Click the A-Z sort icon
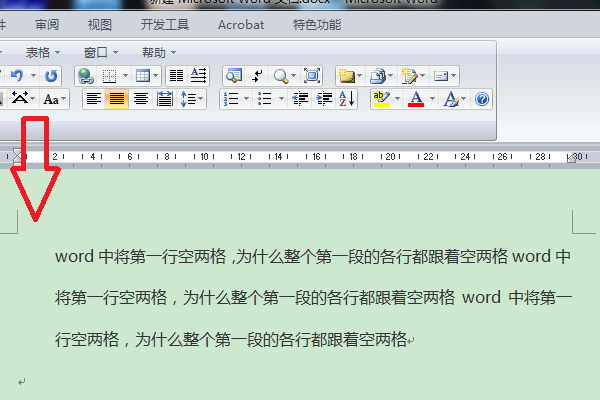 (347, 98)
